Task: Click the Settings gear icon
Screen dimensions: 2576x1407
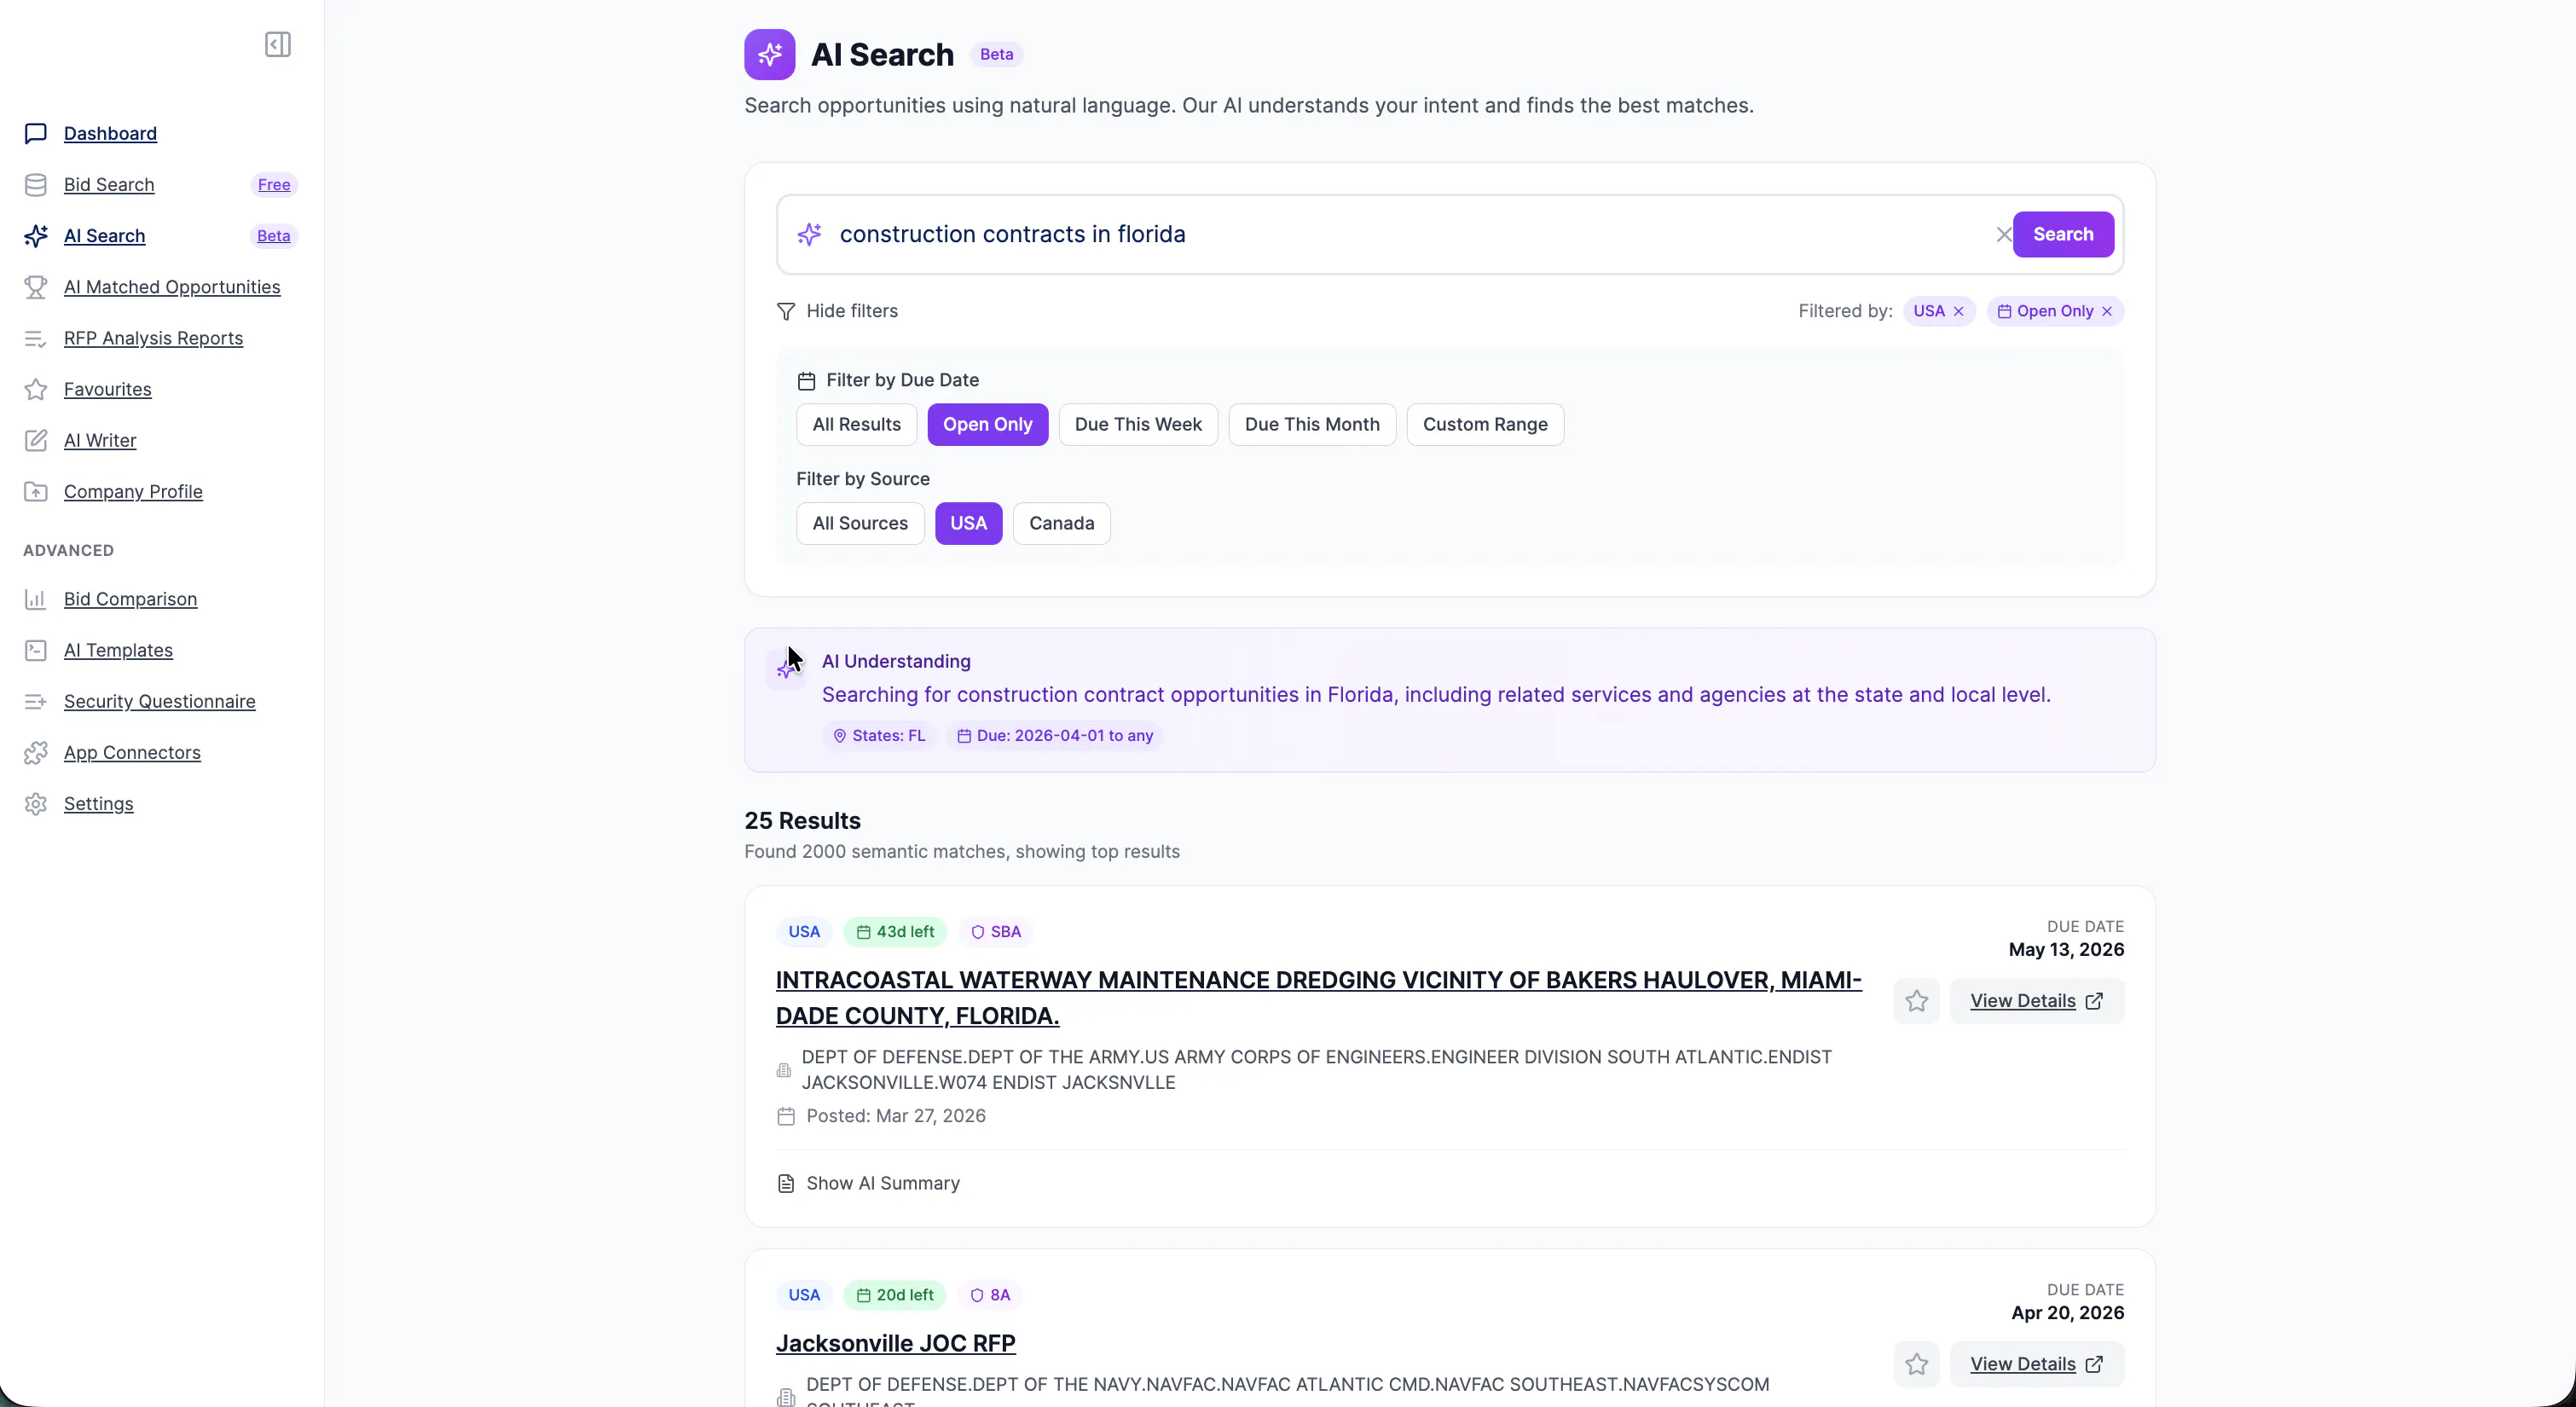Action: (x=36, y=804)
